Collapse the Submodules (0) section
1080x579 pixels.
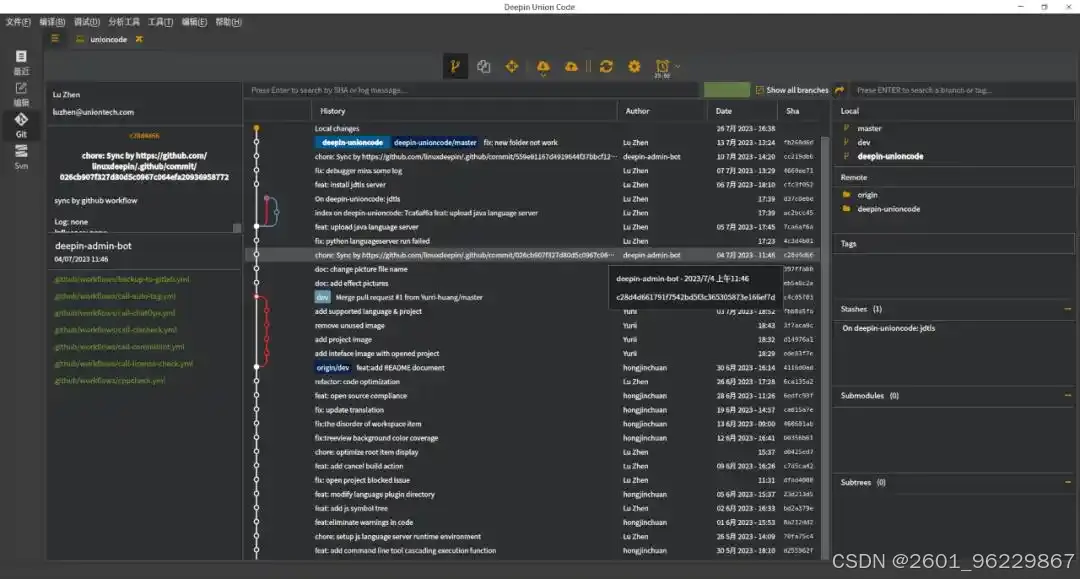pos(1068,396)
